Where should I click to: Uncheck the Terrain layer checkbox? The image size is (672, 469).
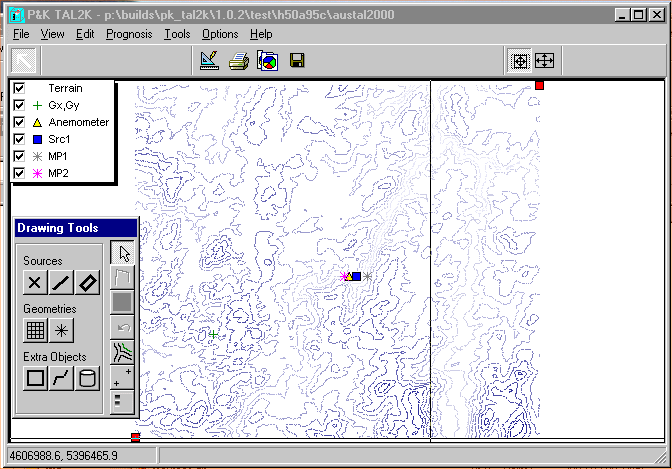[x=19, y=88]
